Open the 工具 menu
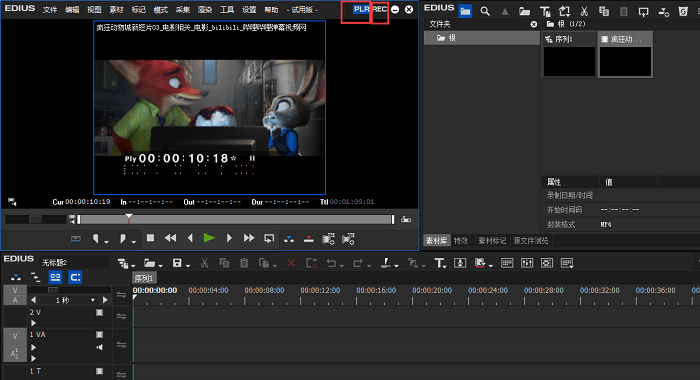 [x=227, y=9]
